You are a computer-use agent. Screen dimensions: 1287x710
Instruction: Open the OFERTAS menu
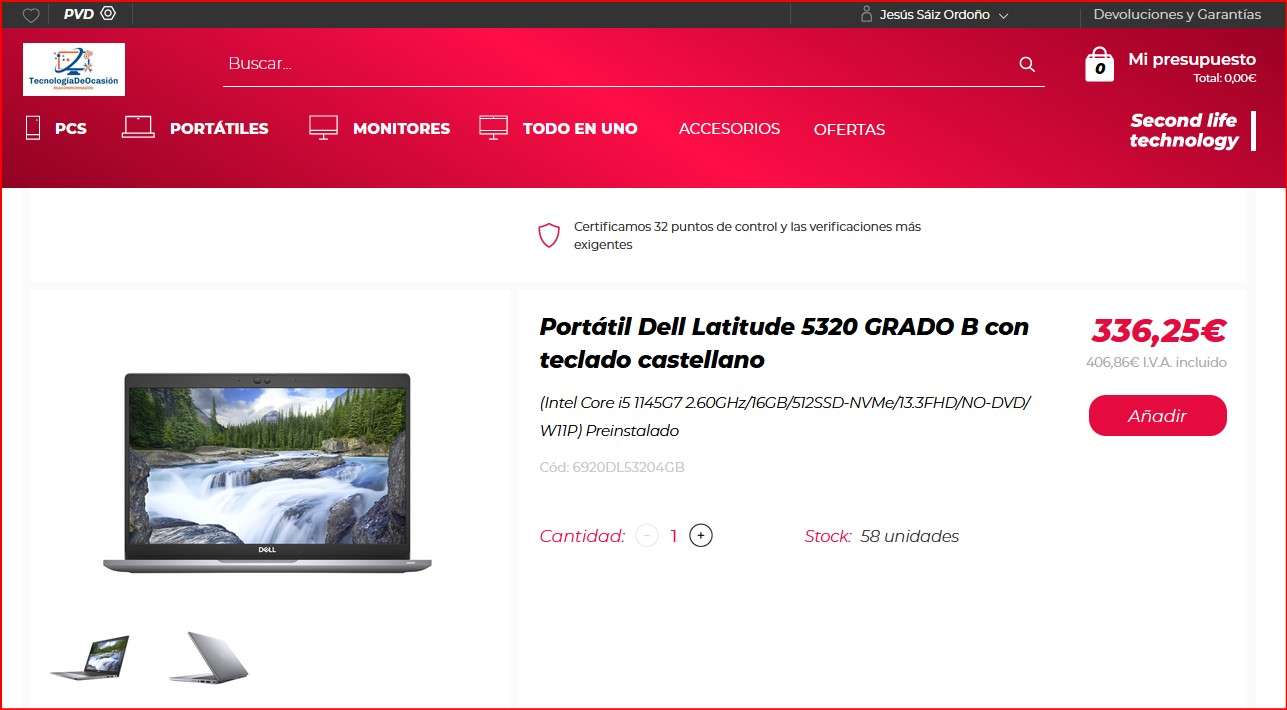[849, 129]
